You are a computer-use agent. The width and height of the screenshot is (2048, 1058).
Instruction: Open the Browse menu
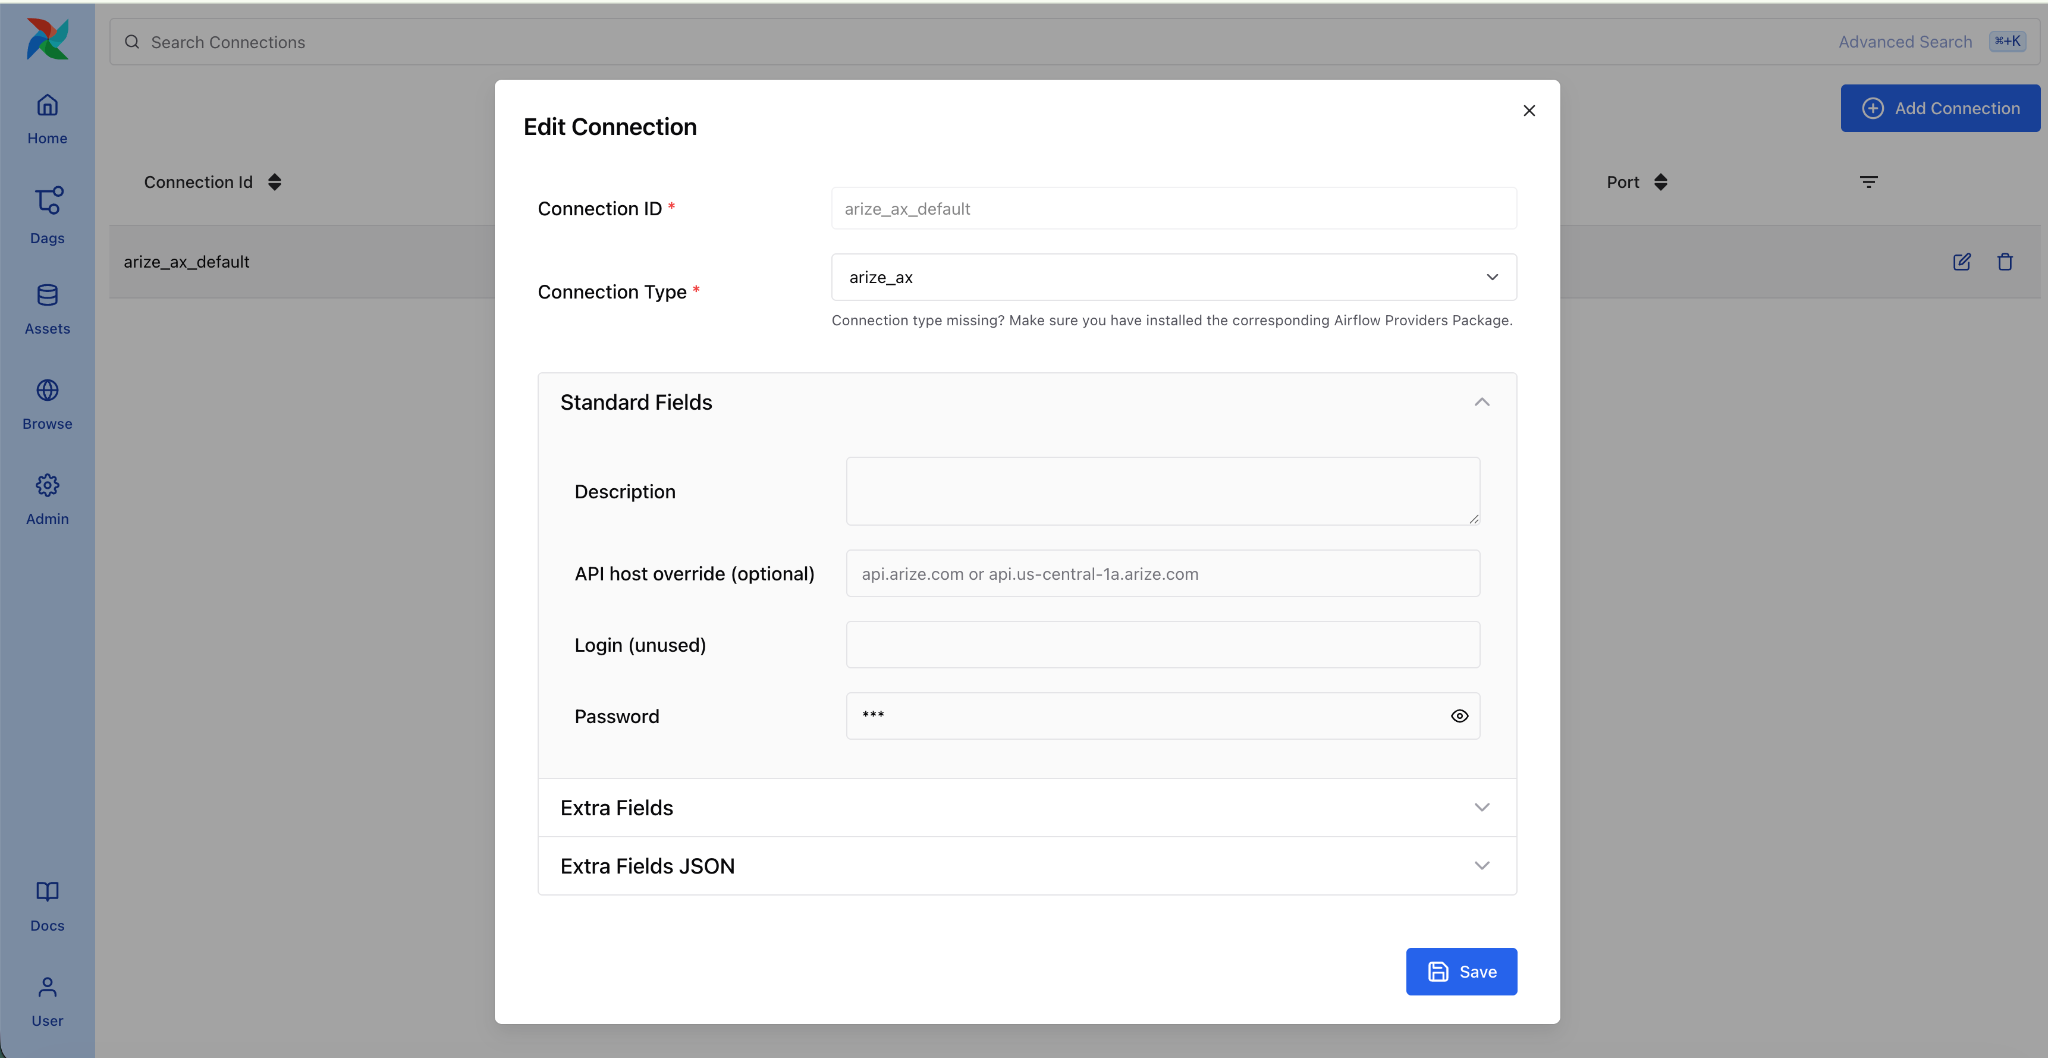coord(47,404)
